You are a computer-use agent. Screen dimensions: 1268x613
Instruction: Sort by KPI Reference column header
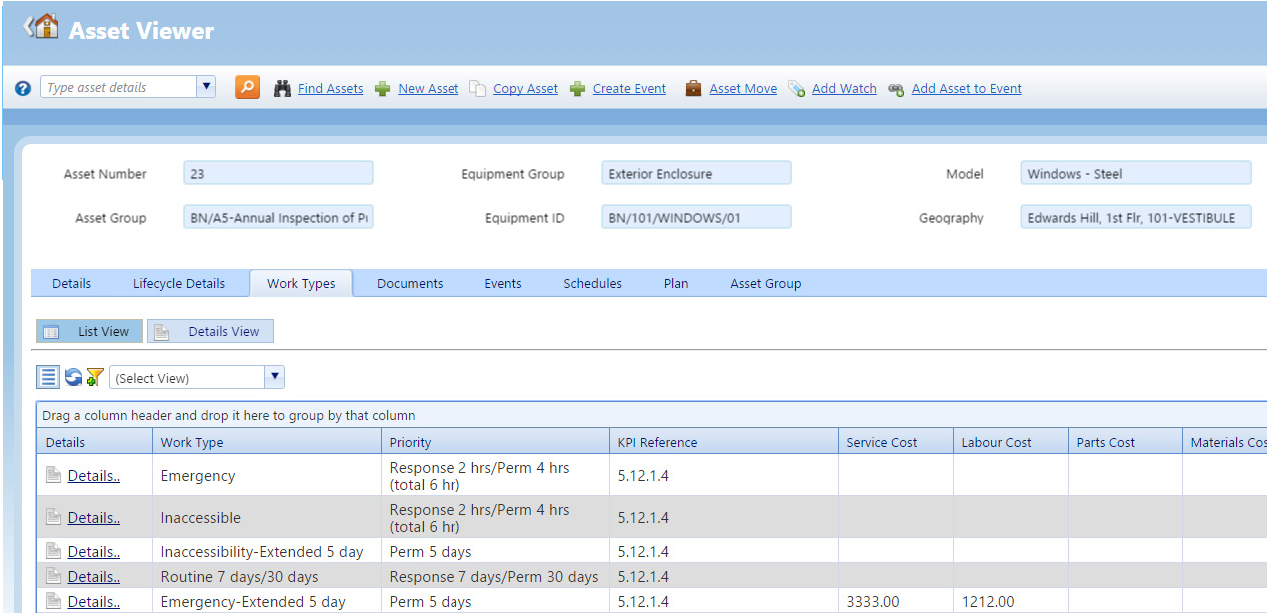pos(724,442)
